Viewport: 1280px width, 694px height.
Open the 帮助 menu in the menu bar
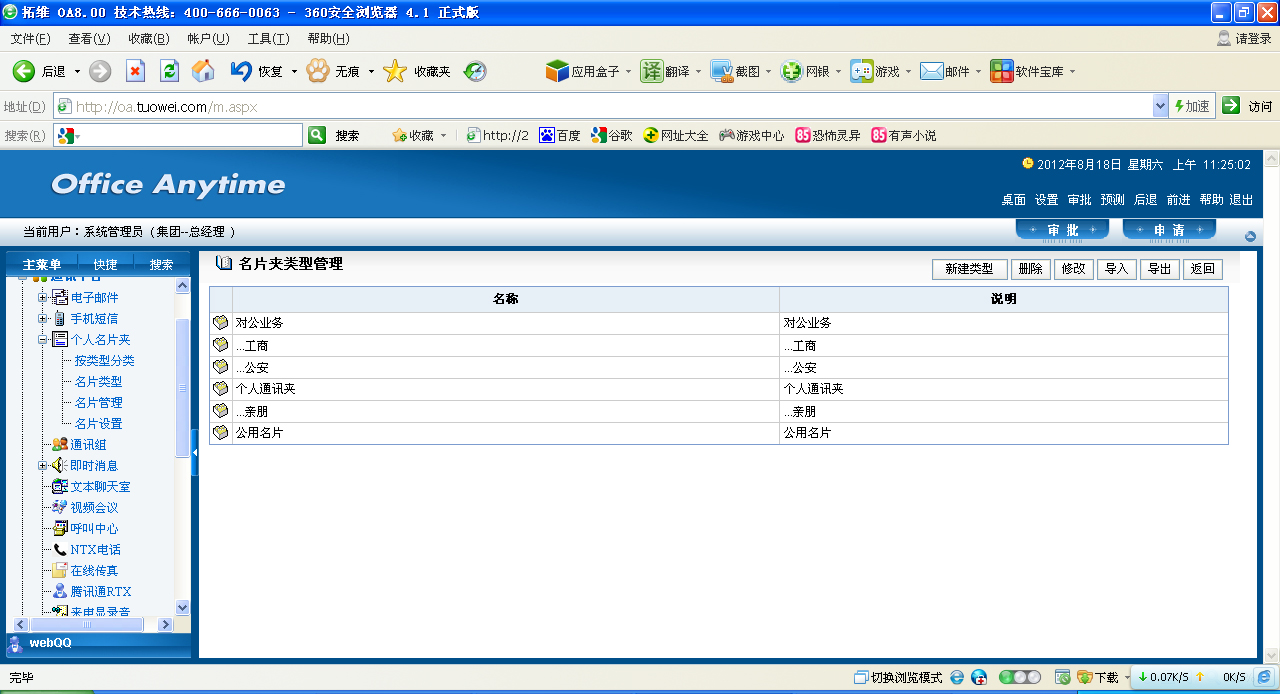point(328,39)
